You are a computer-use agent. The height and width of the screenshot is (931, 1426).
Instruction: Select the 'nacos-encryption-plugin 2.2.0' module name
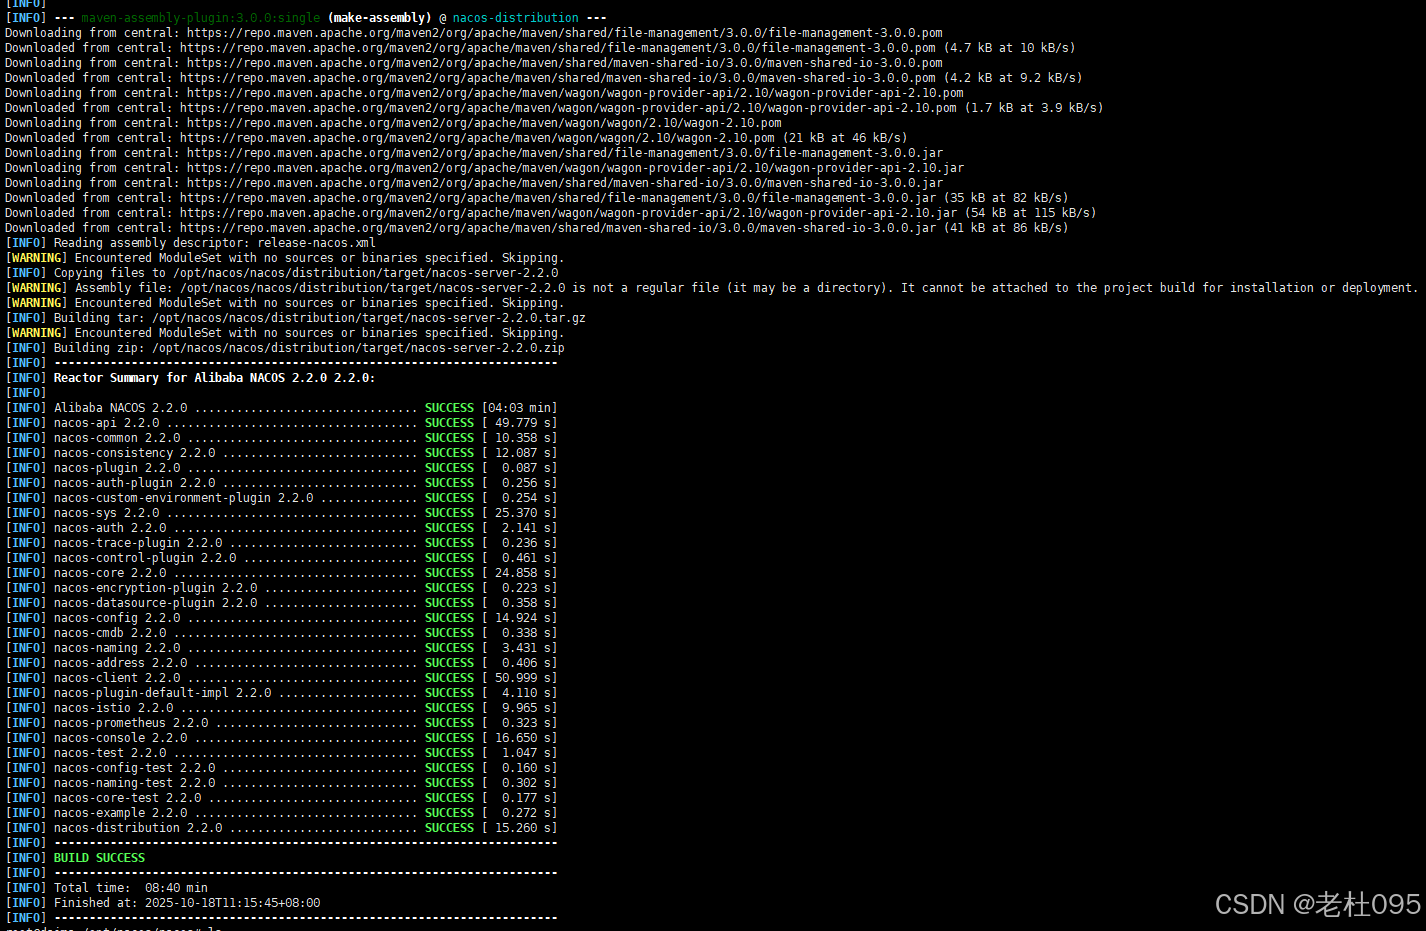(x=155, y=588)
